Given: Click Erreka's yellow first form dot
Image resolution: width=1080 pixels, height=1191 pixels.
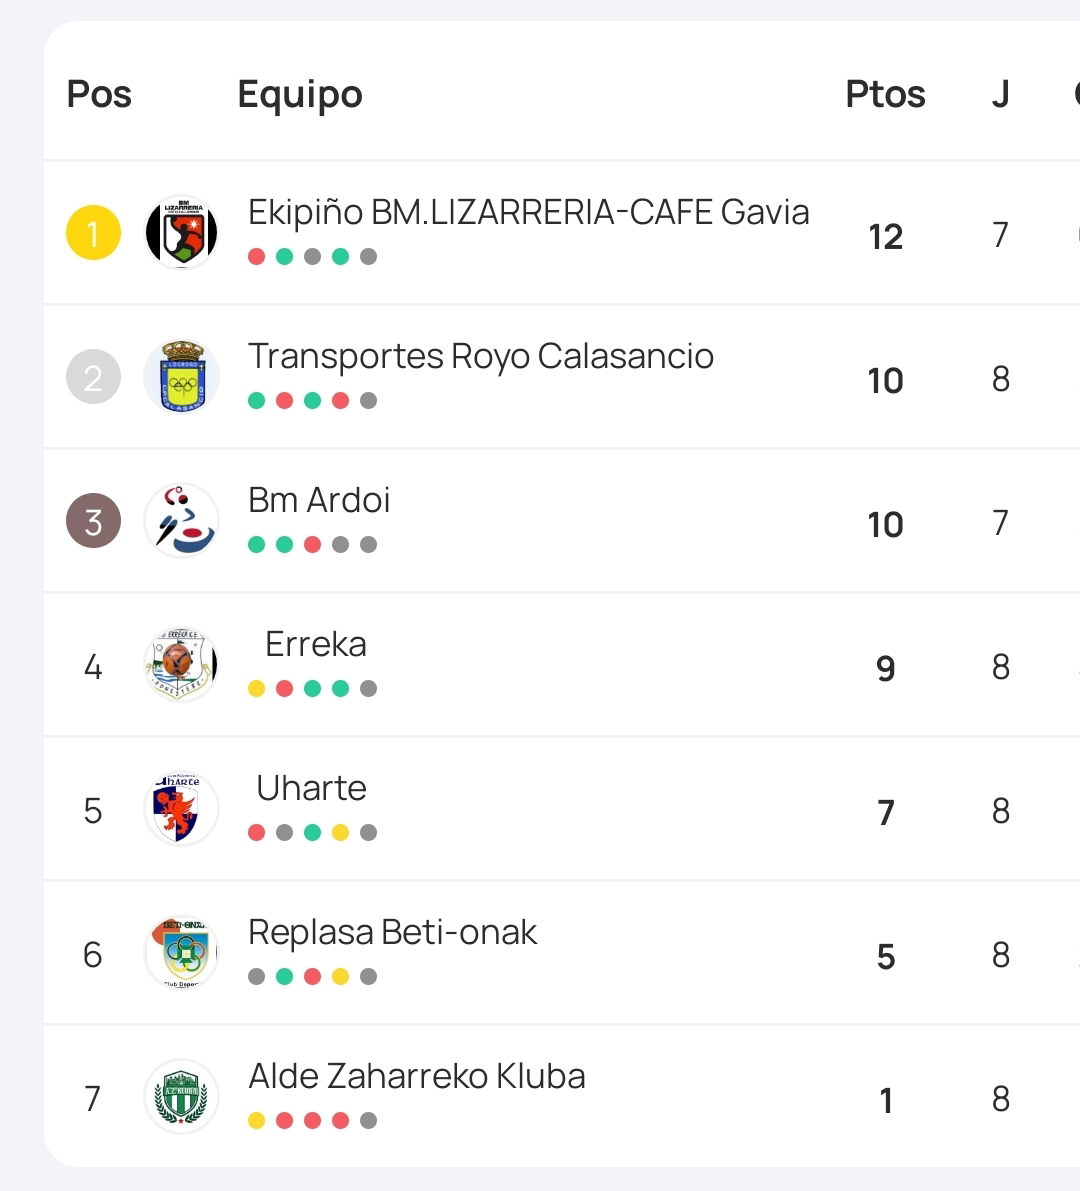Looking at the screenshot, I should click(256, 688).
